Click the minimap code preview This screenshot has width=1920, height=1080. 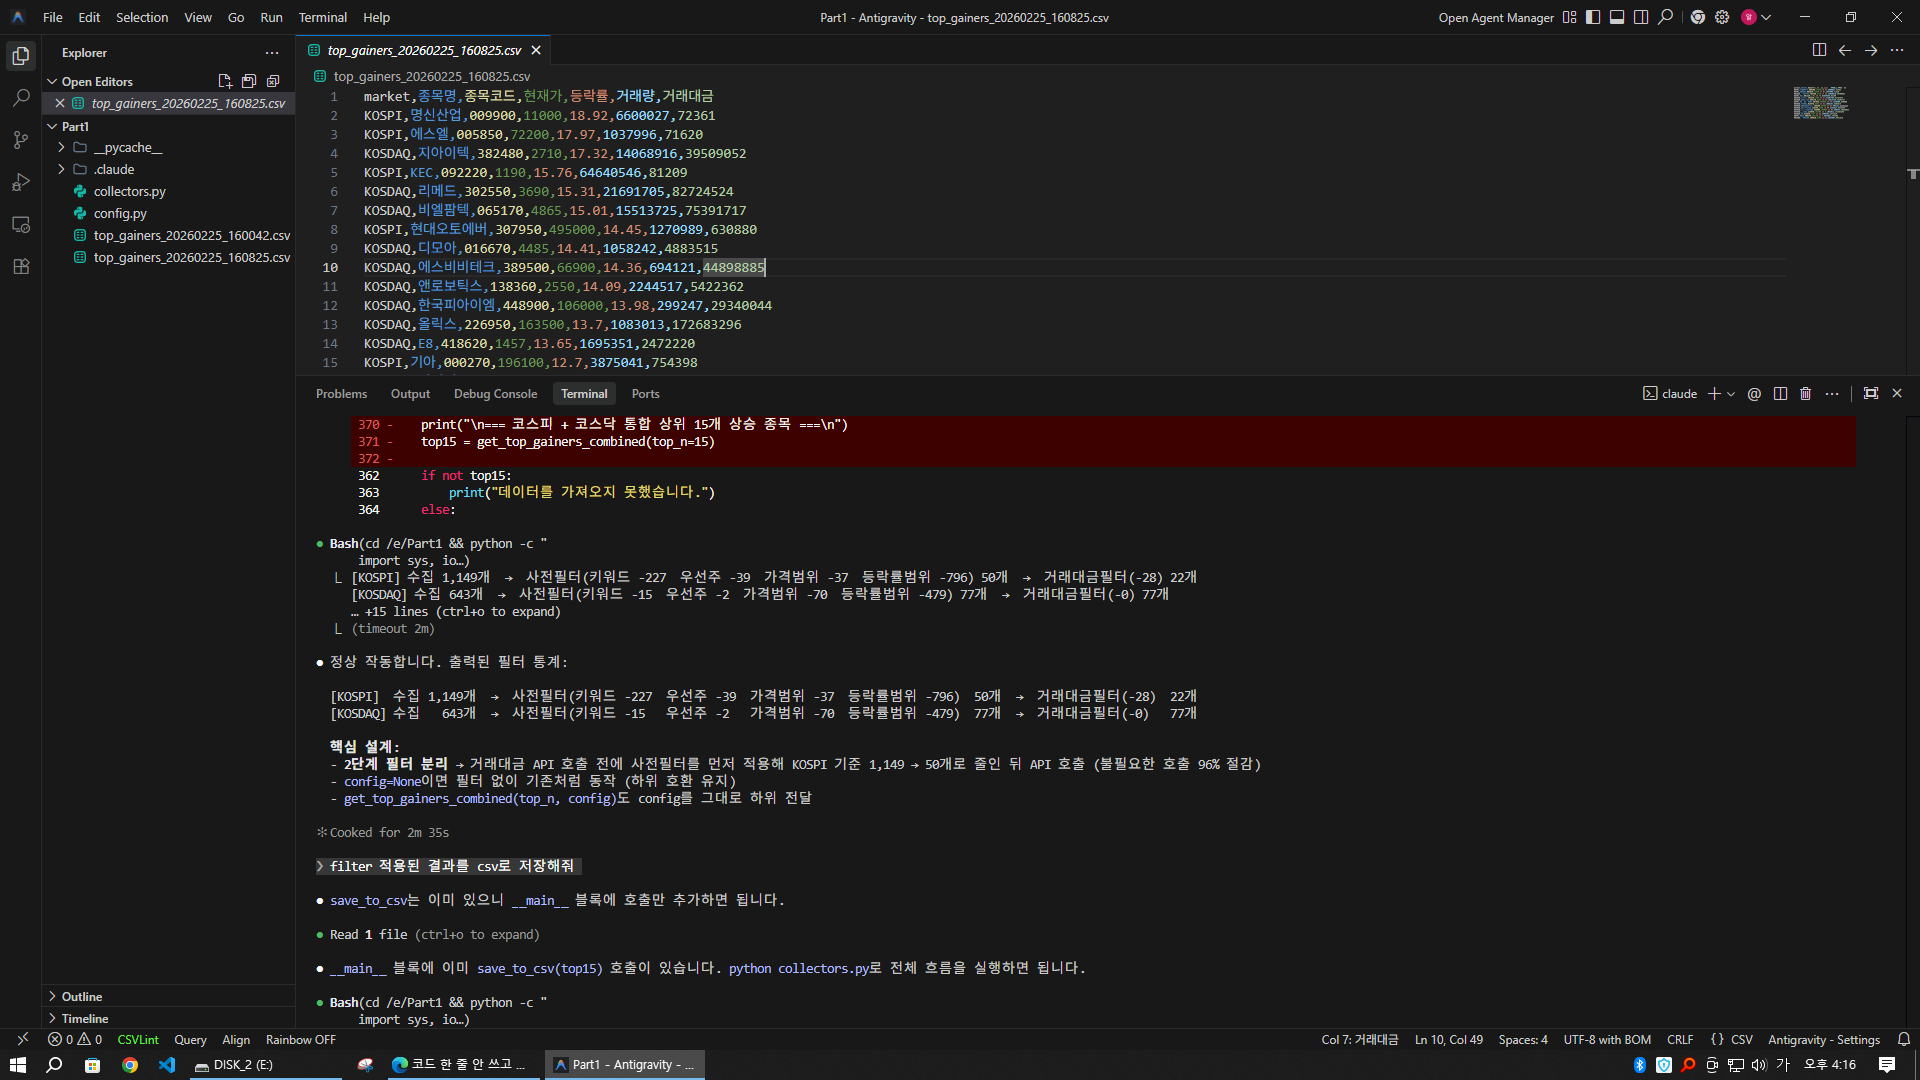coord(1820,103)
